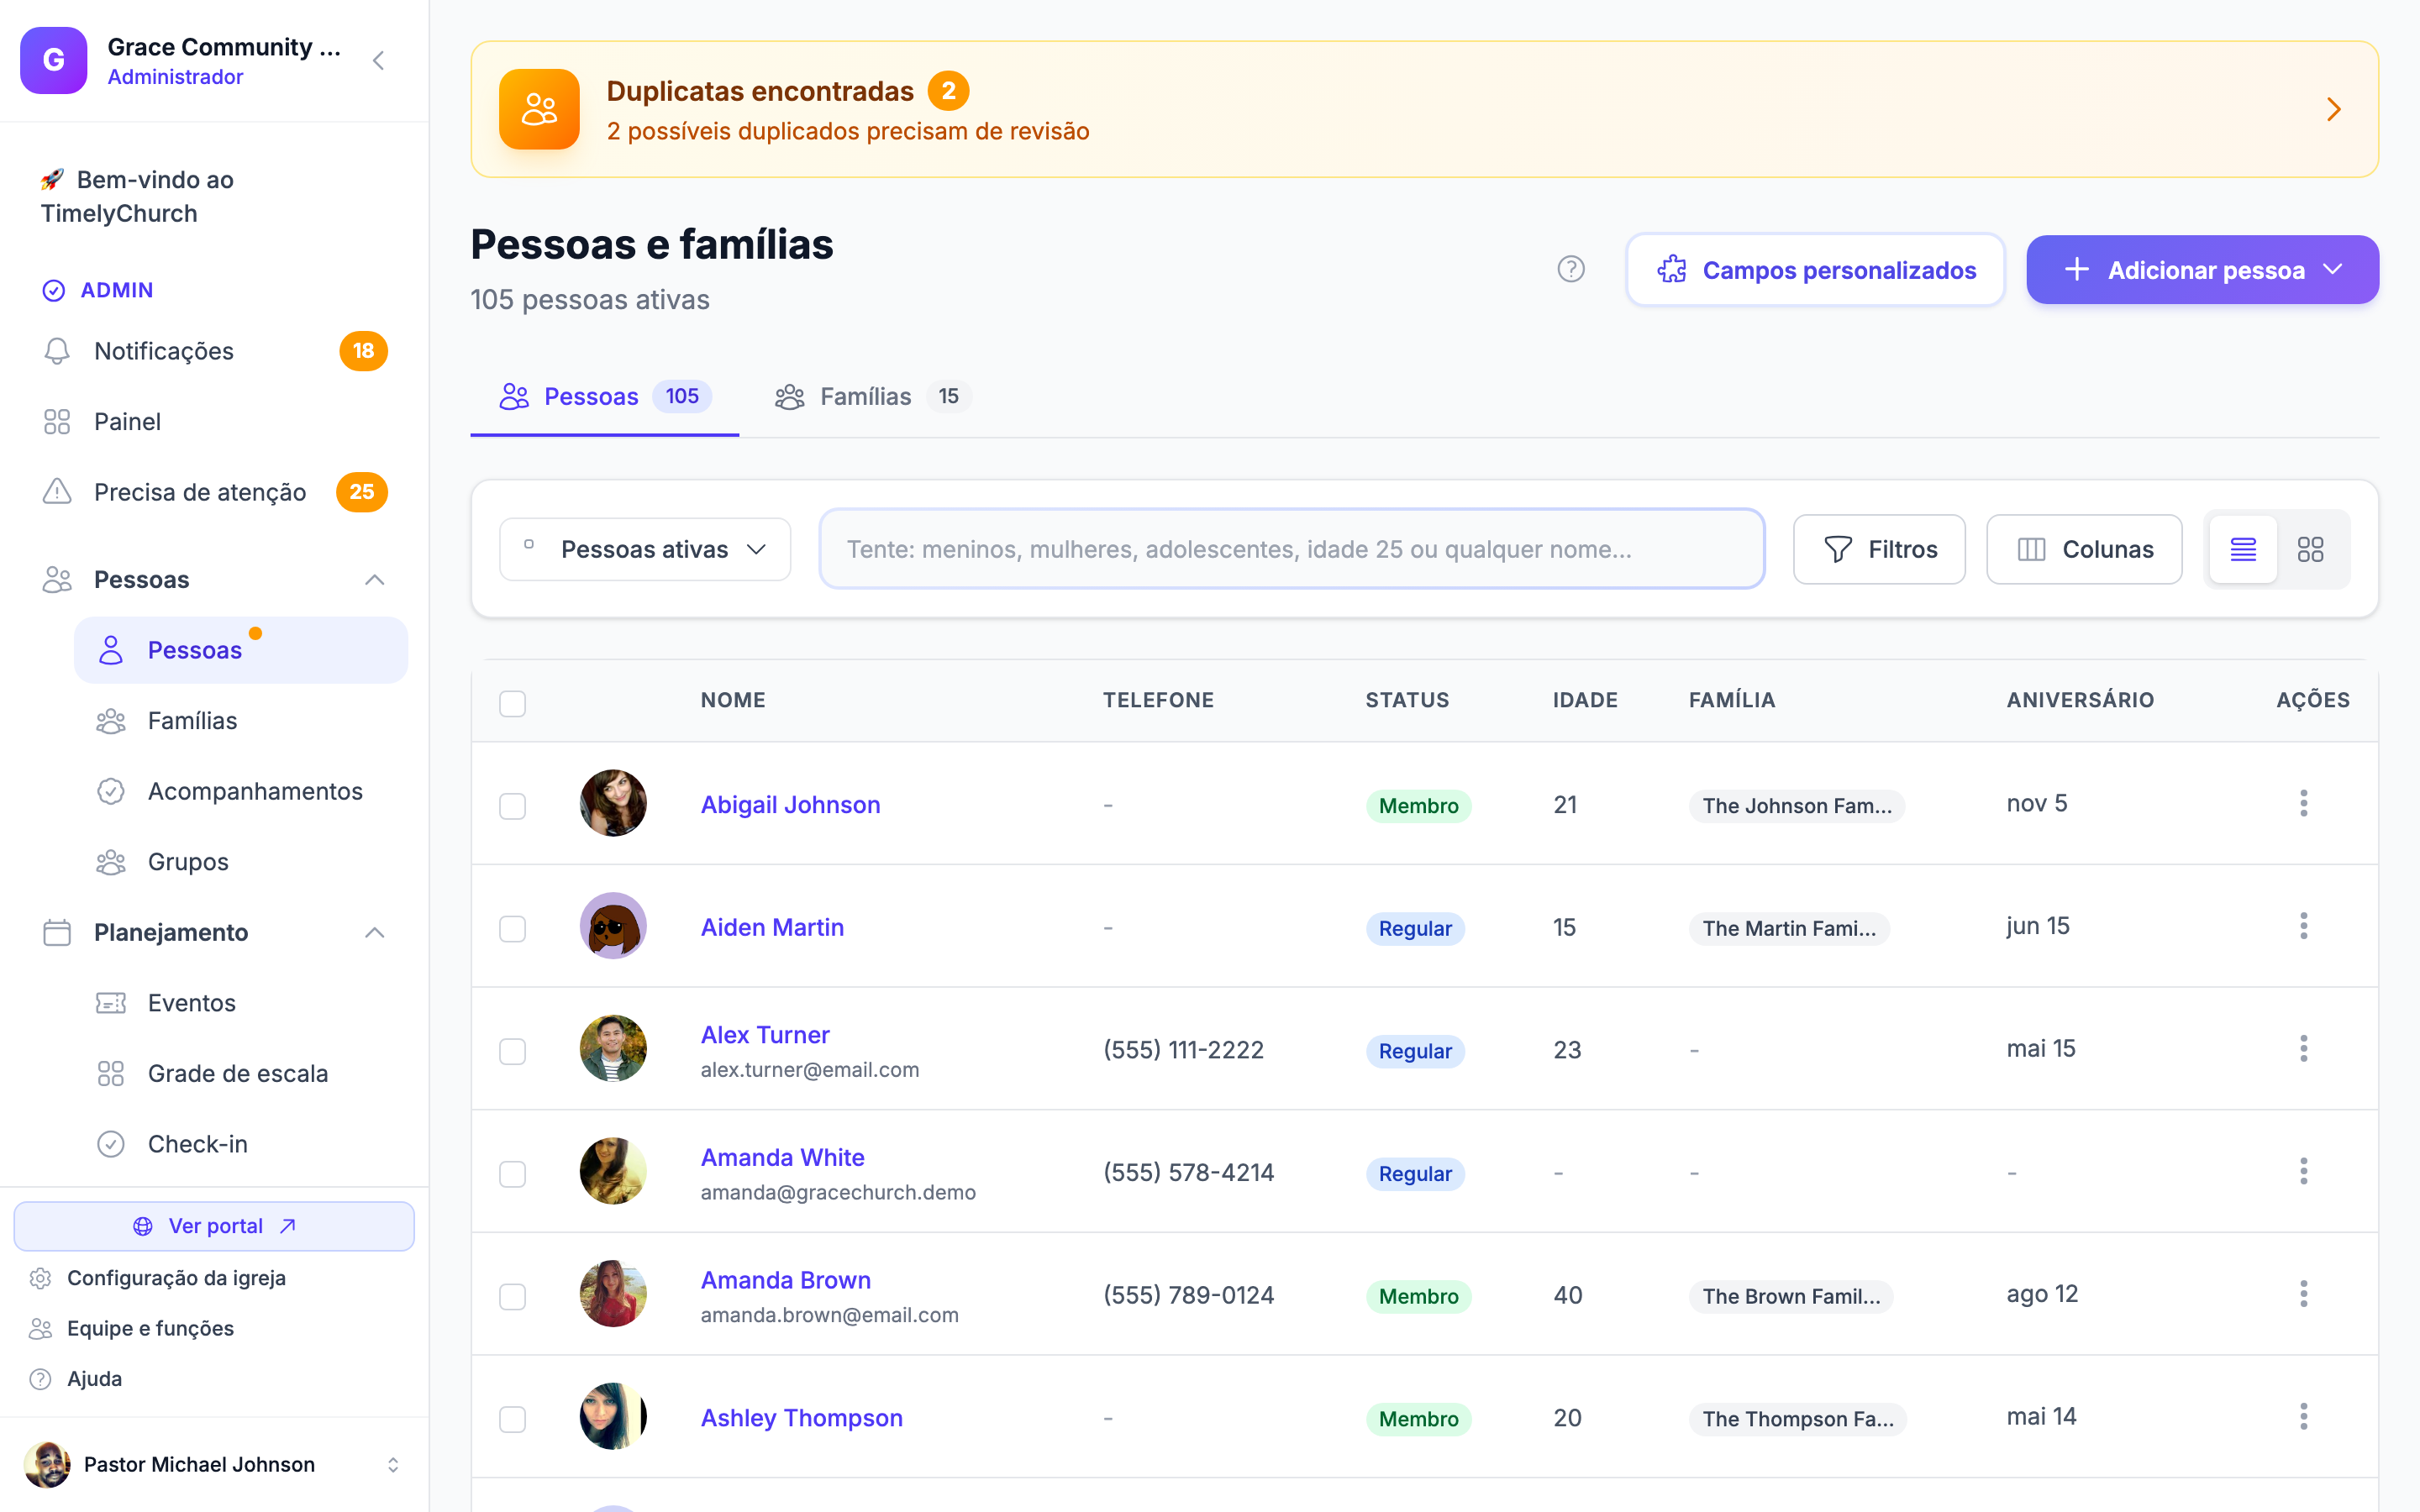Click the ADMIN label in sidebar

tap(117, 290)
